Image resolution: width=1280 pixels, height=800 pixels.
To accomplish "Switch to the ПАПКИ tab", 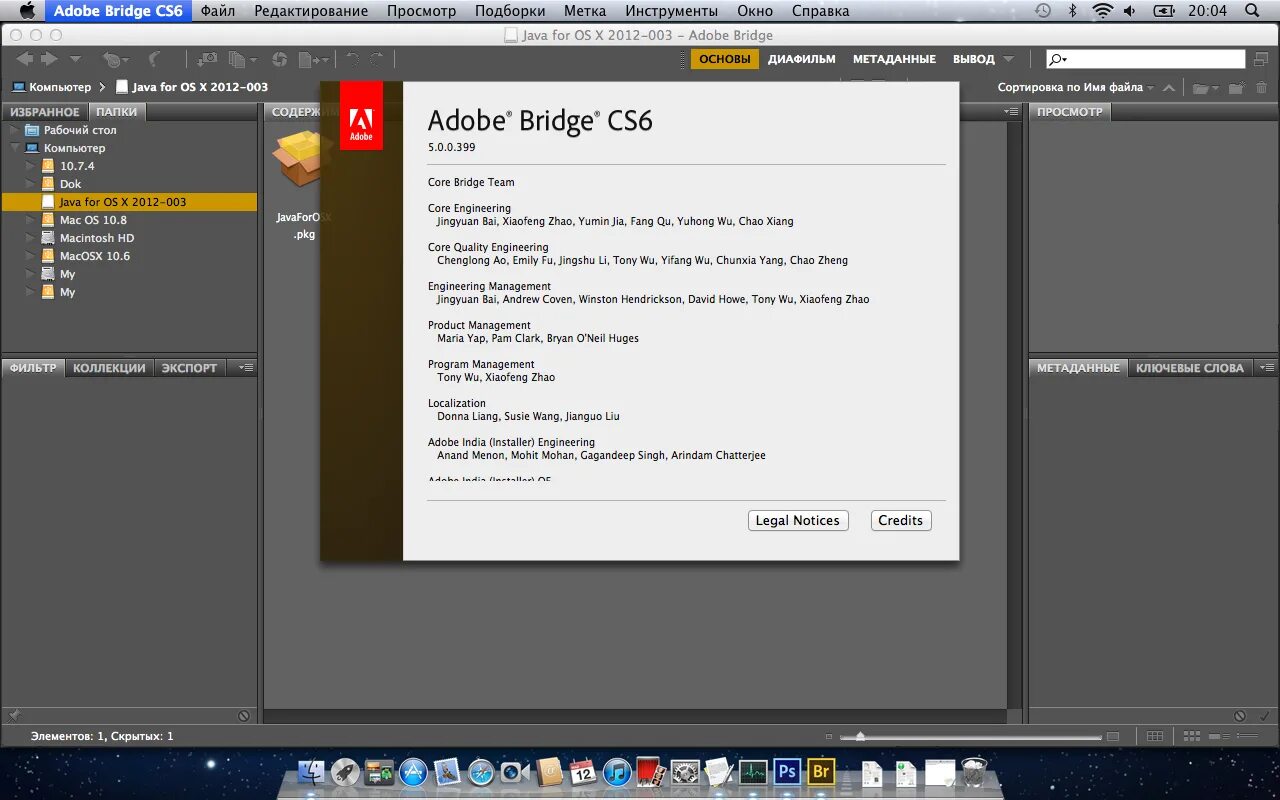I will [117, 112].
